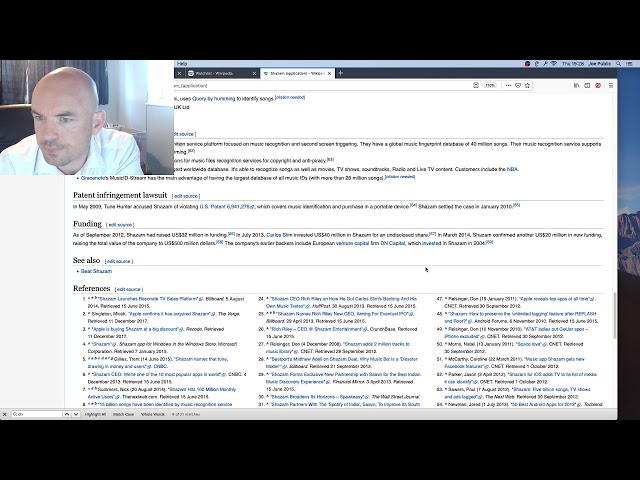640x480 pixels.
Task: Open reference 2 Apple confirms acquired Shazam link
Action: tap(172, 314)
